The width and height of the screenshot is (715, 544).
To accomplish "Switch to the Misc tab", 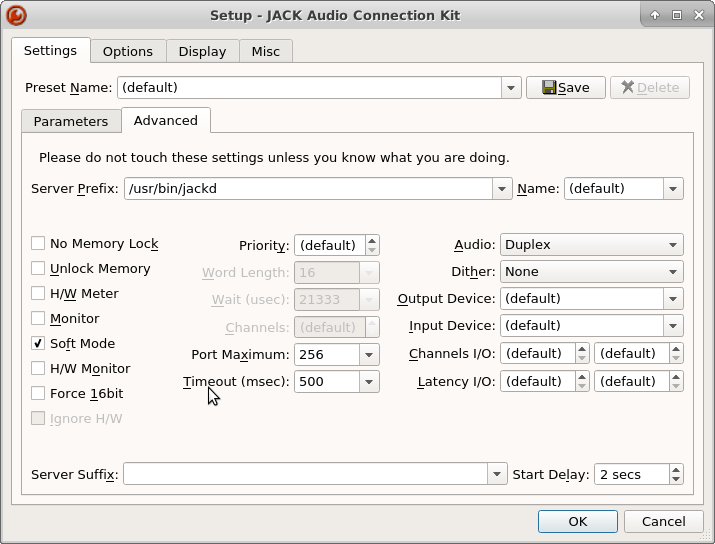I will coord(265,51).
